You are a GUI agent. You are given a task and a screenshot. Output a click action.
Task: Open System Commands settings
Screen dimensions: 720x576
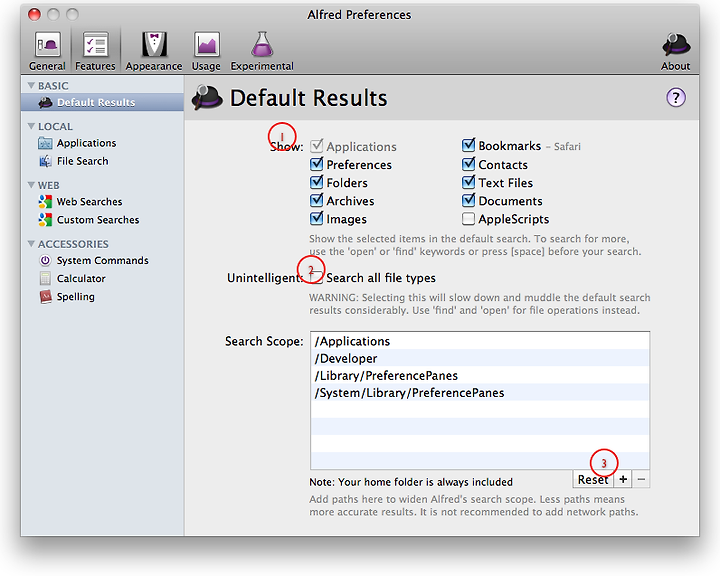[x=102, y=260]
